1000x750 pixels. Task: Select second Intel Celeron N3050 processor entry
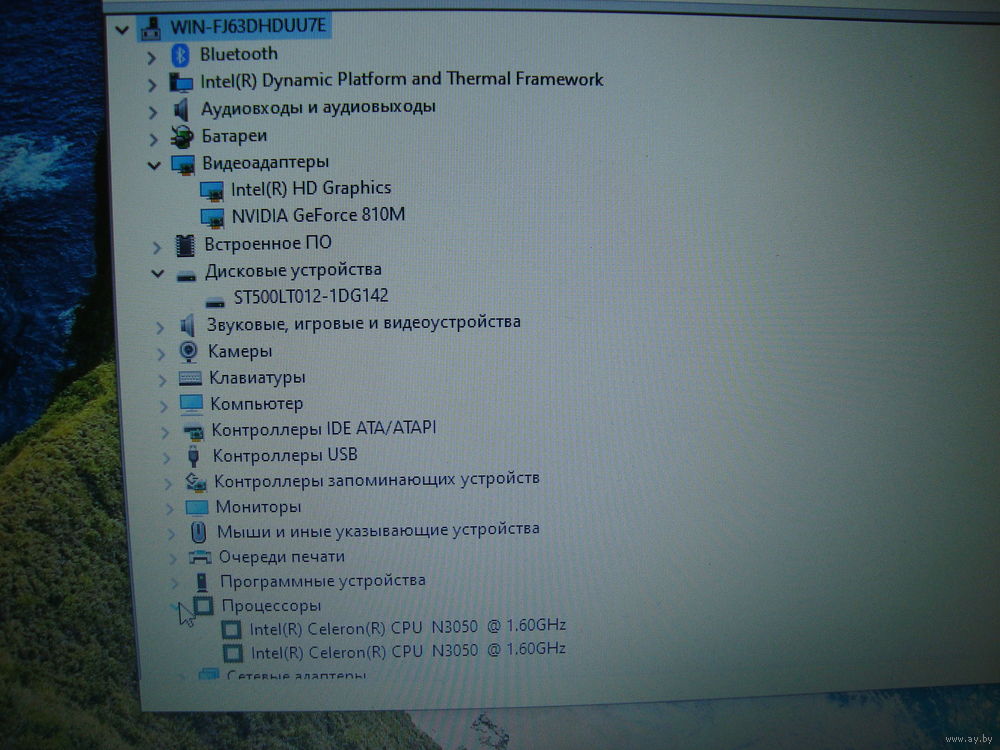408,651
